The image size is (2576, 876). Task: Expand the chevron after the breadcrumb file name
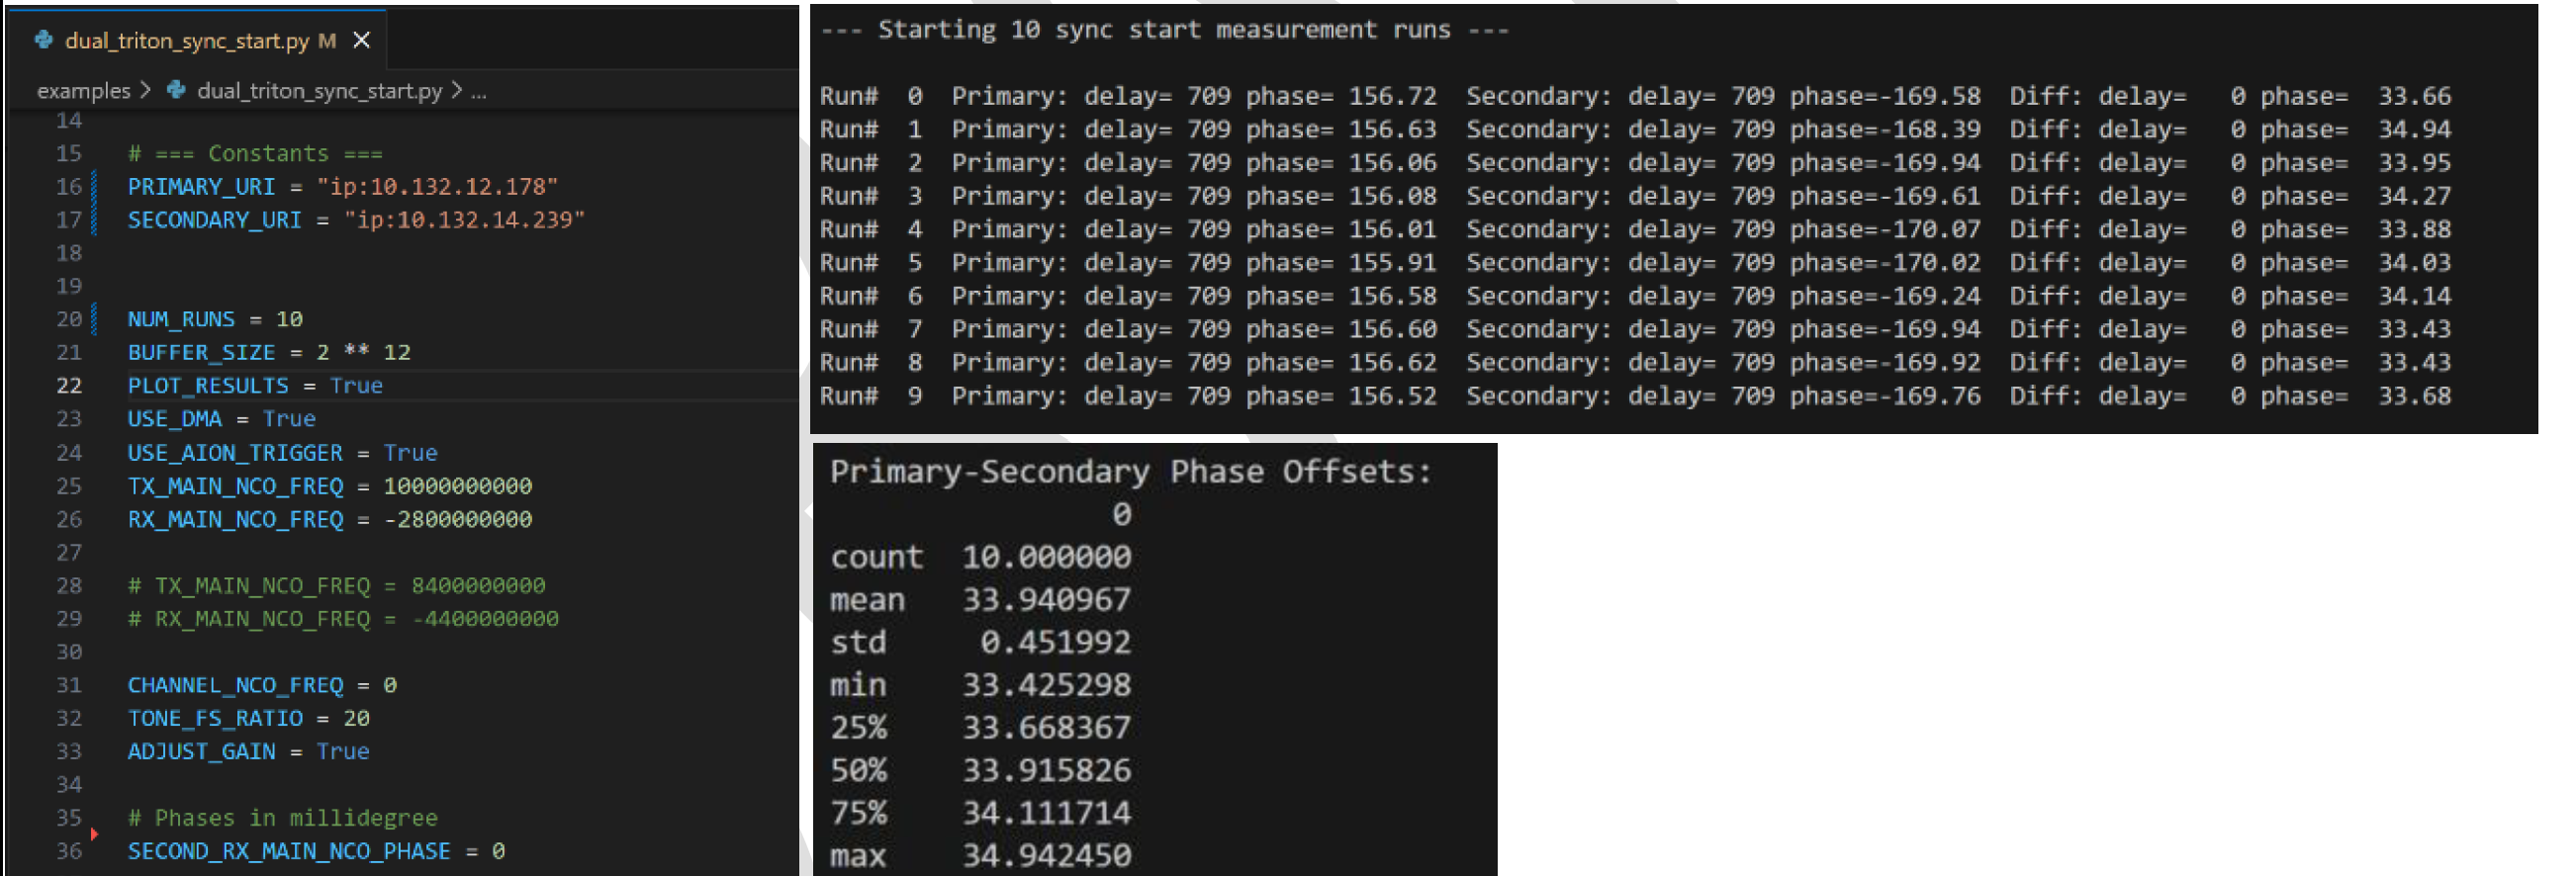point(457,90)
